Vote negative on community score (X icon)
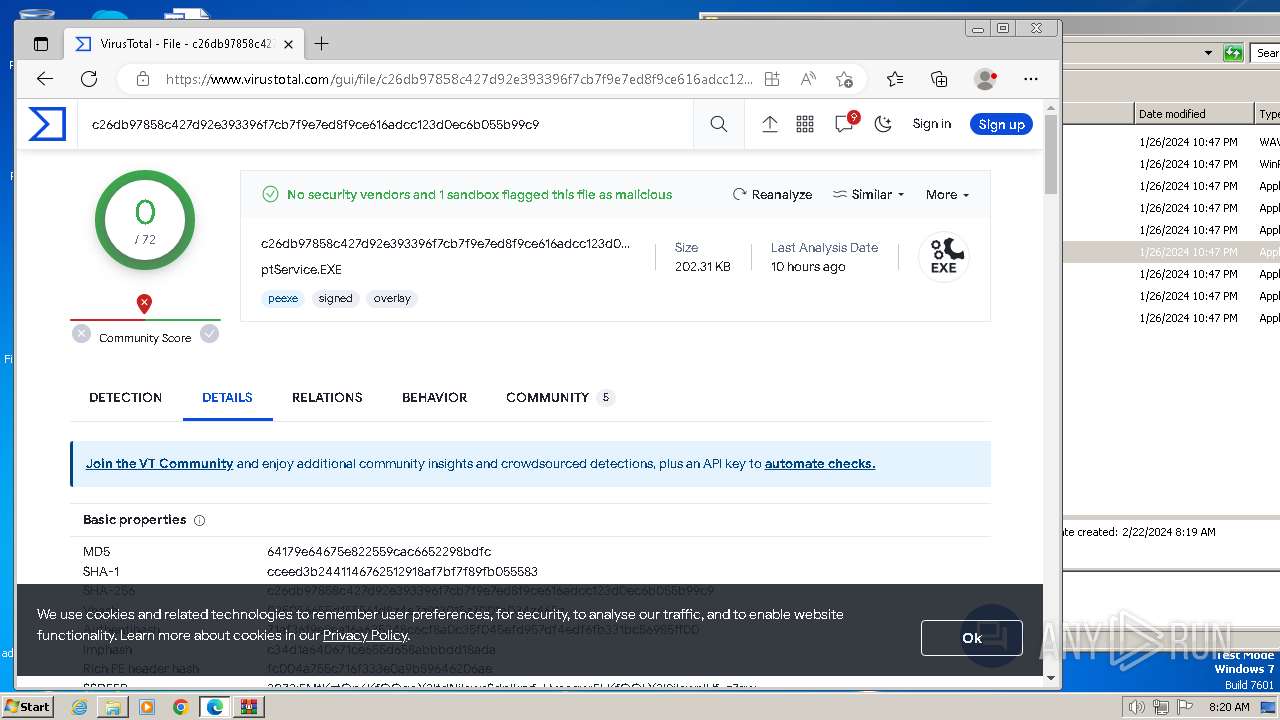This screenshot has width=1280, height=720. pos(81,334)
